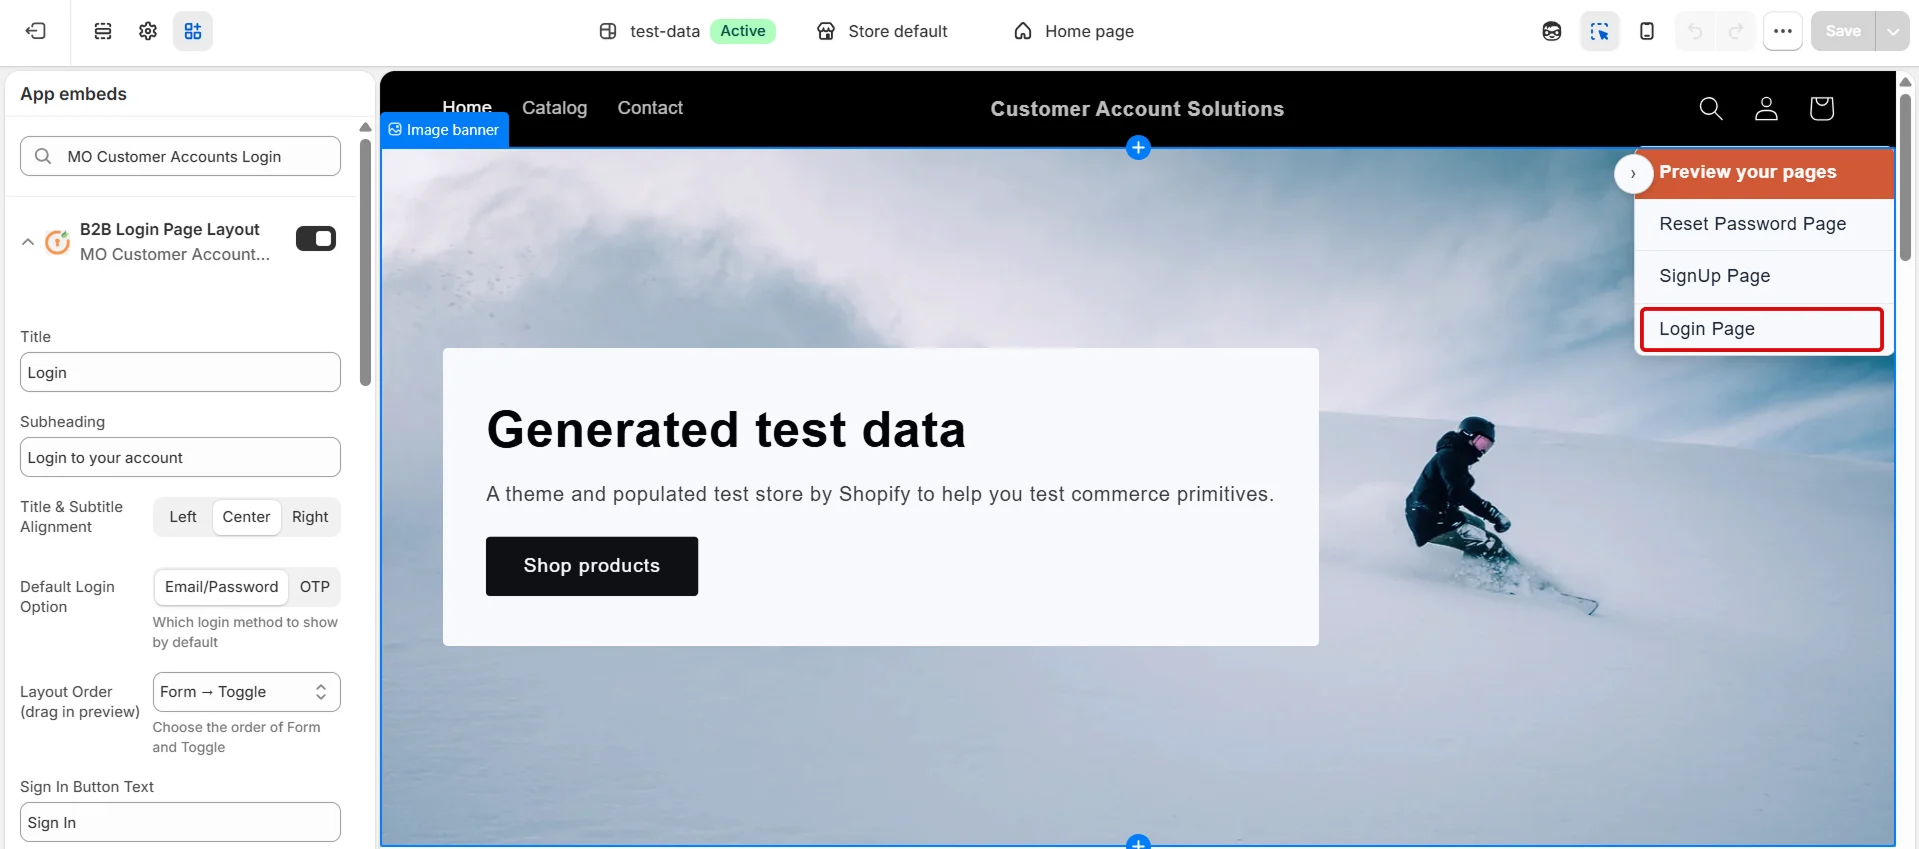Collapse the B2B Login Page Layout chevron

pyautogui.click(x=28, y=242)
